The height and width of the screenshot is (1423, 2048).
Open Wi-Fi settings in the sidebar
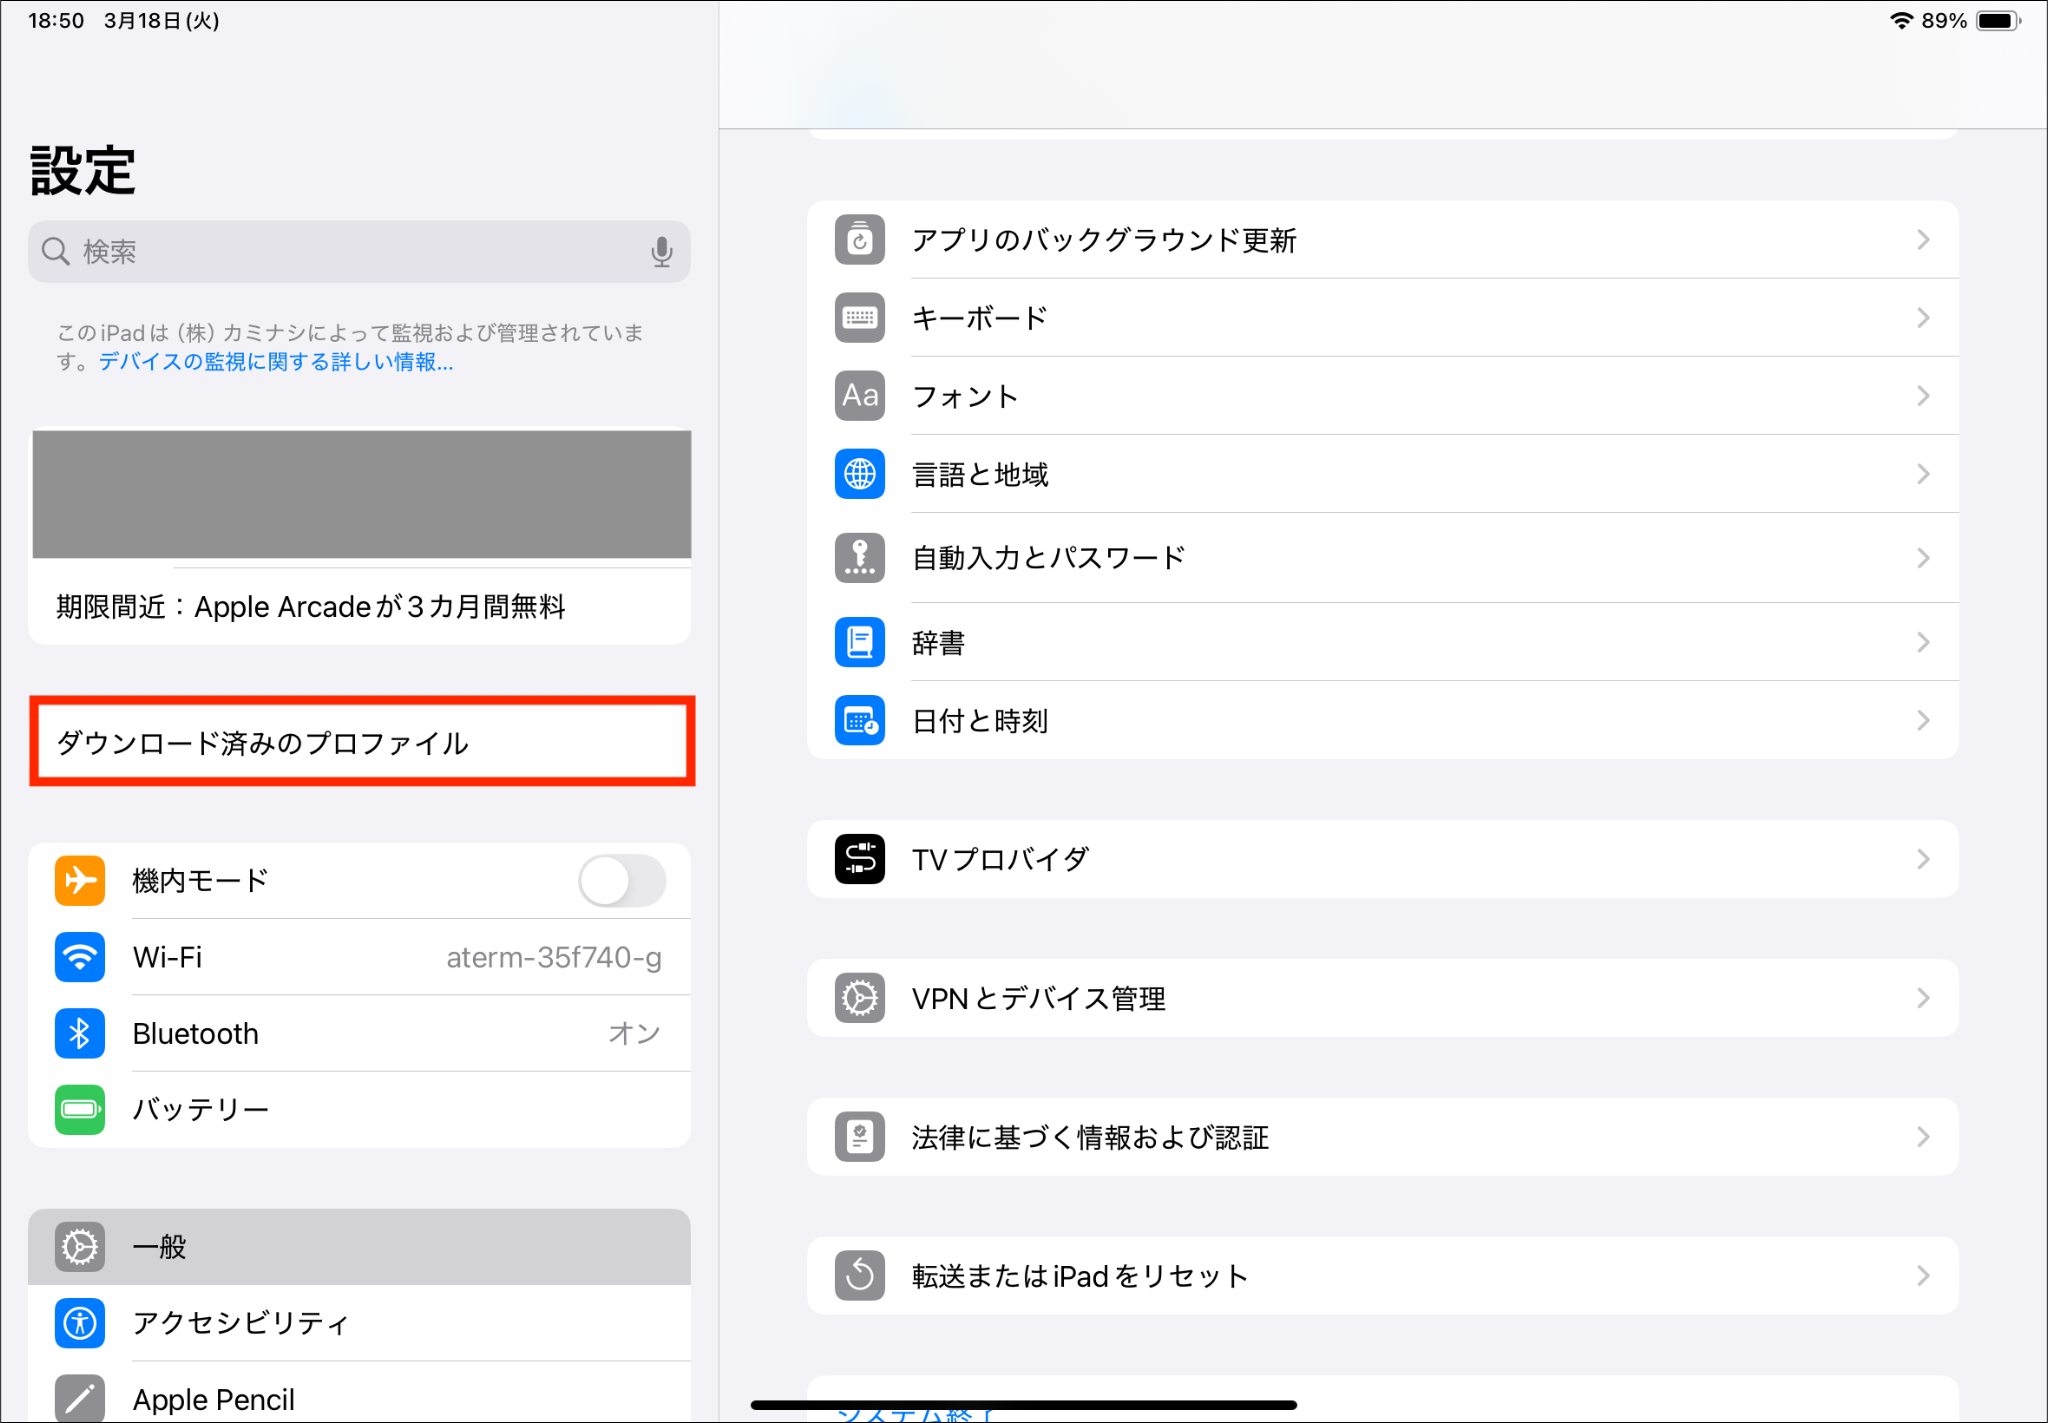tap(359, 957)
